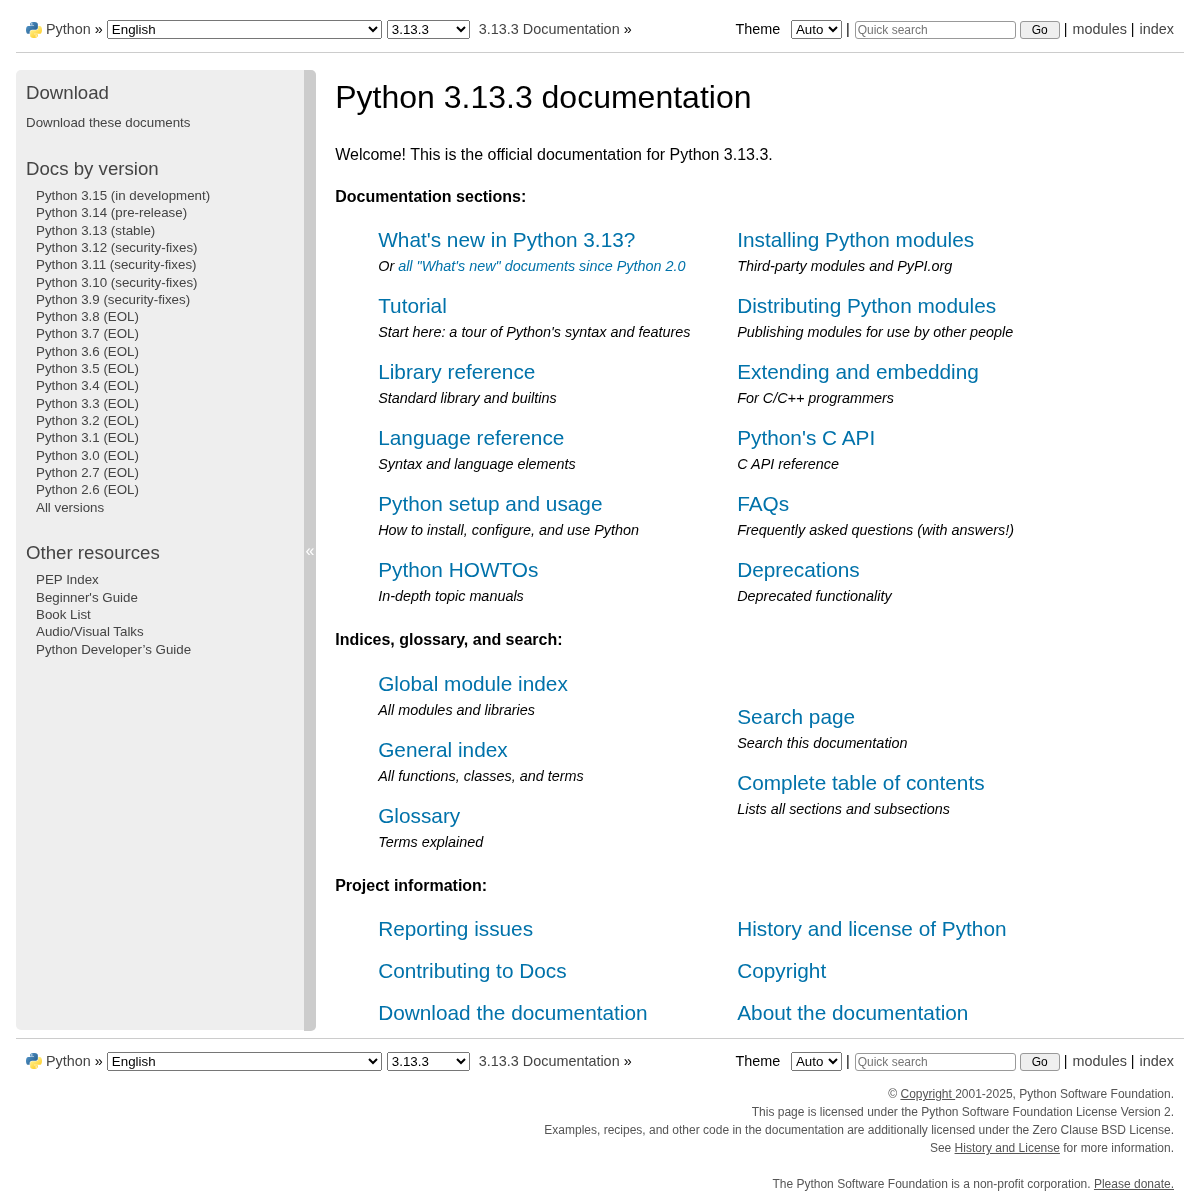Viewport: 1200px width, 1200px height.
Task: Open the modules link in top navigation
Action: 1099,30
